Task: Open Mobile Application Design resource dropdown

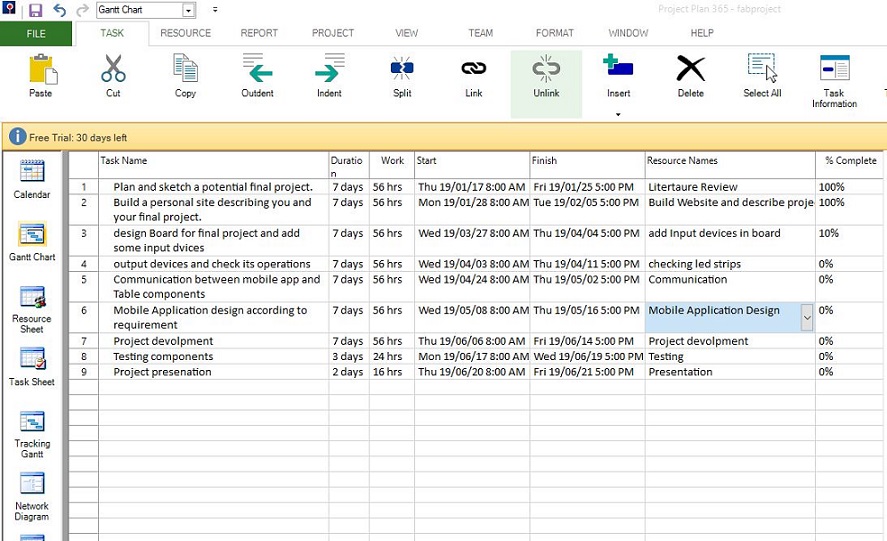Action: pyautogui.click(x=807, y=317)
